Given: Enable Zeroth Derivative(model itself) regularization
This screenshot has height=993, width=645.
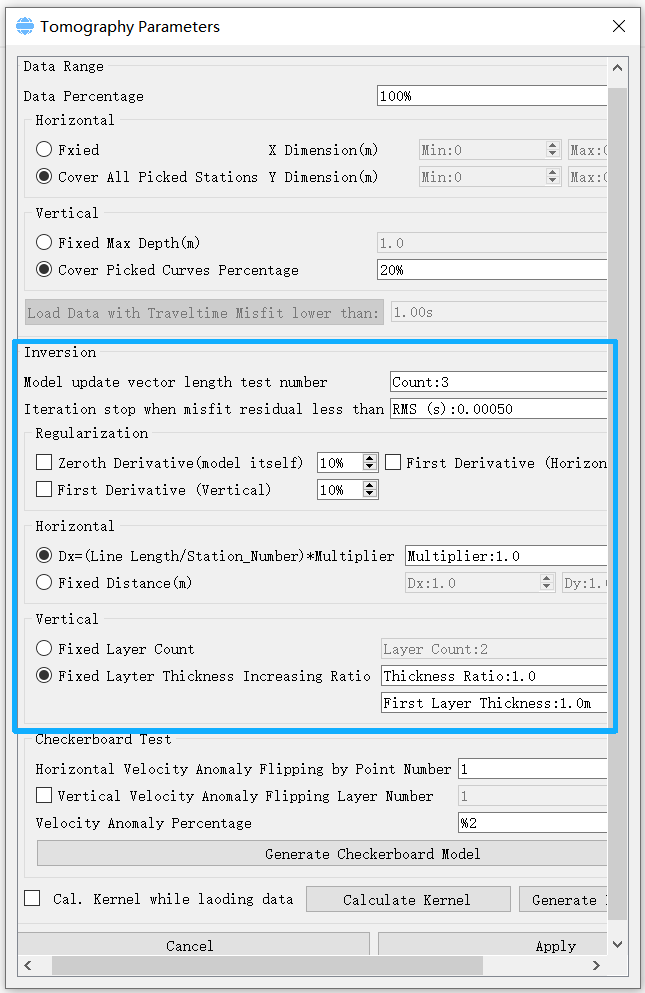Looking at the screenshot, I should [x=44, y=463].
